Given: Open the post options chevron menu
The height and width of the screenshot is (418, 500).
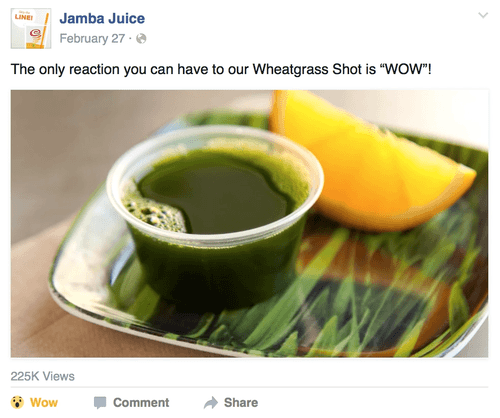Looking at the screenshot, I should [483, 15].
